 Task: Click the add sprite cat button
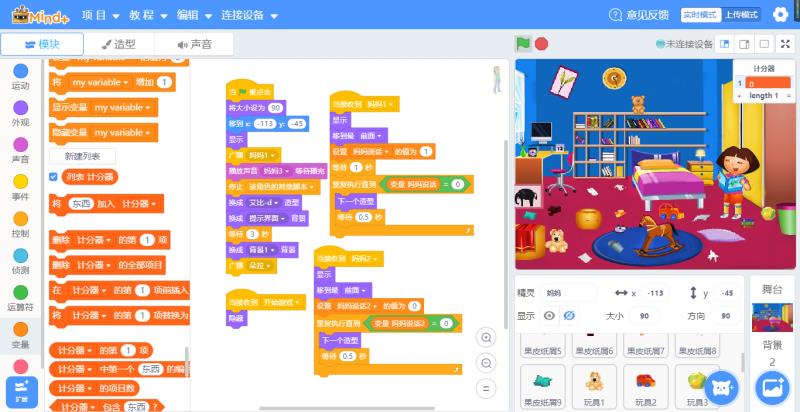coord(721,389)
